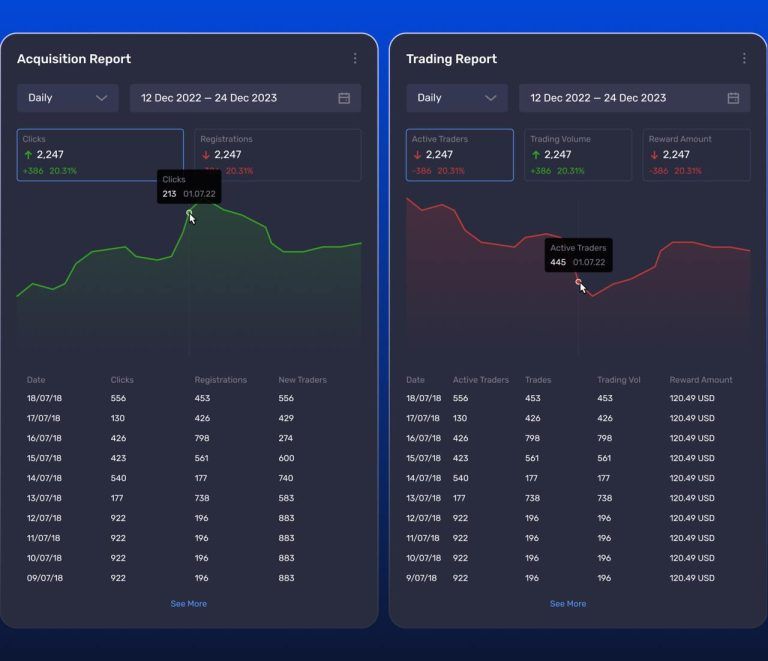
Task: Click the data point on red Active Traders chart
Action: (x=578, y=282)
